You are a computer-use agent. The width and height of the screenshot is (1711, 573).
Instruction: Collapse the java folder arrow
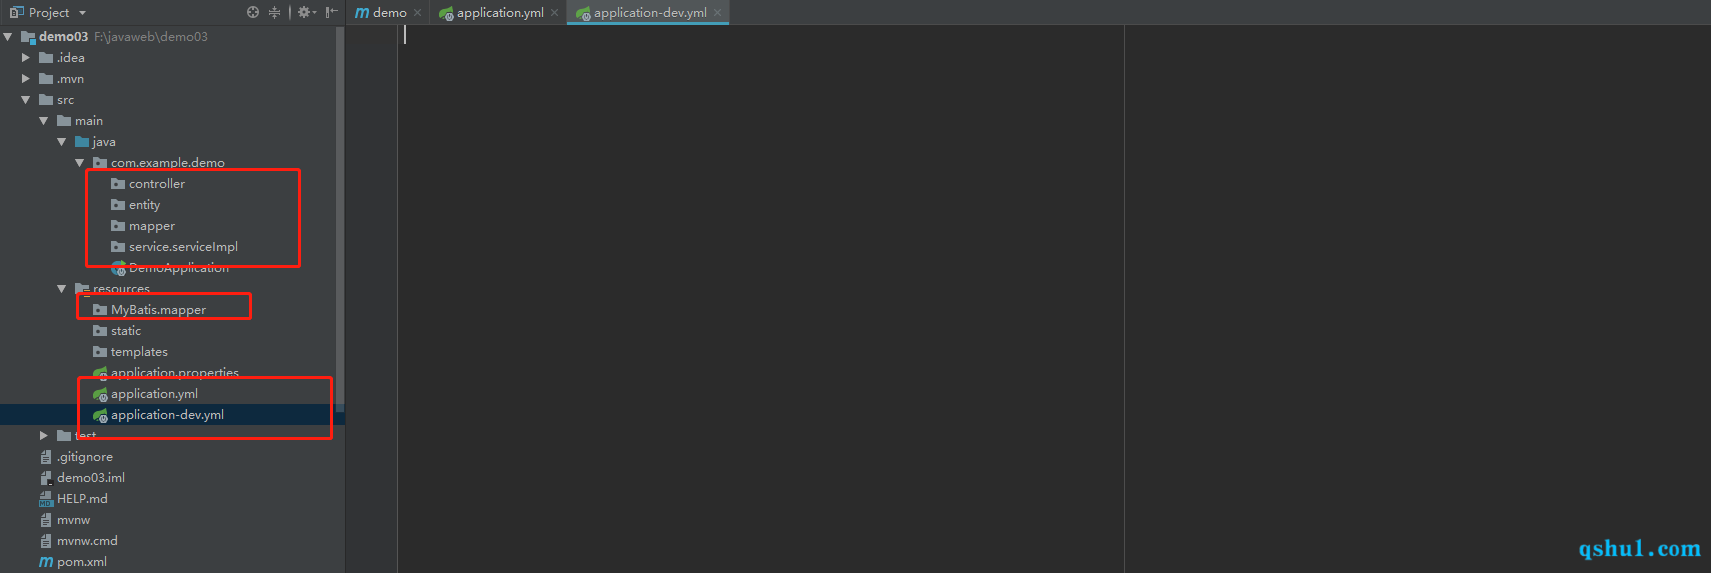62,142
